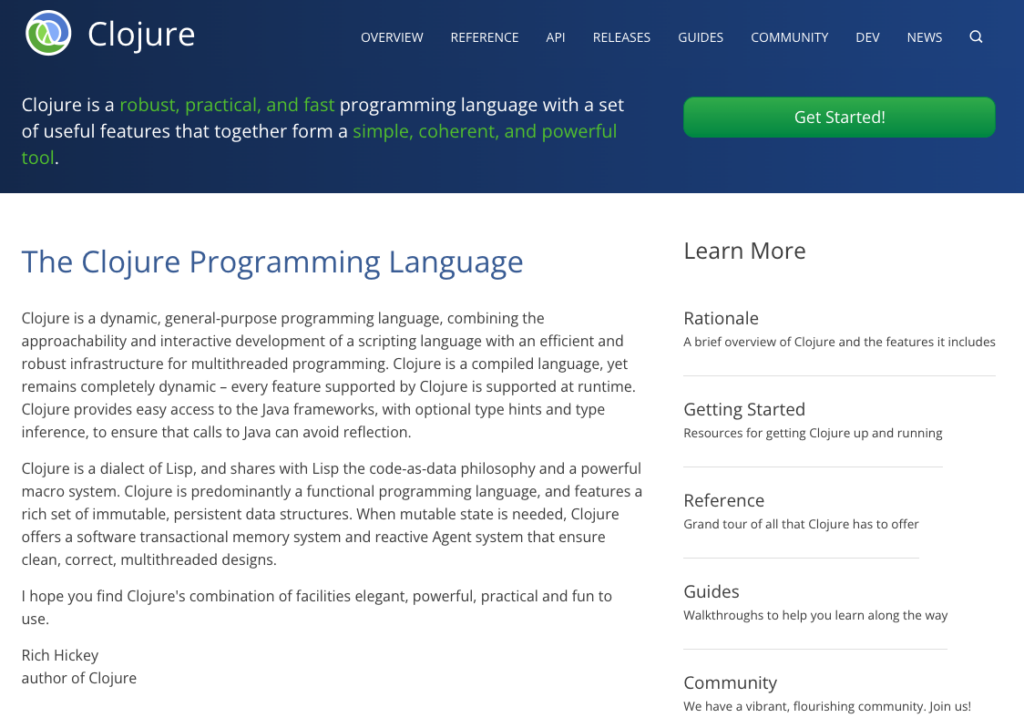Click Guides in the Learn More sidebar
The width and height of the screenshot is (1024, 728).
[711, 592]
